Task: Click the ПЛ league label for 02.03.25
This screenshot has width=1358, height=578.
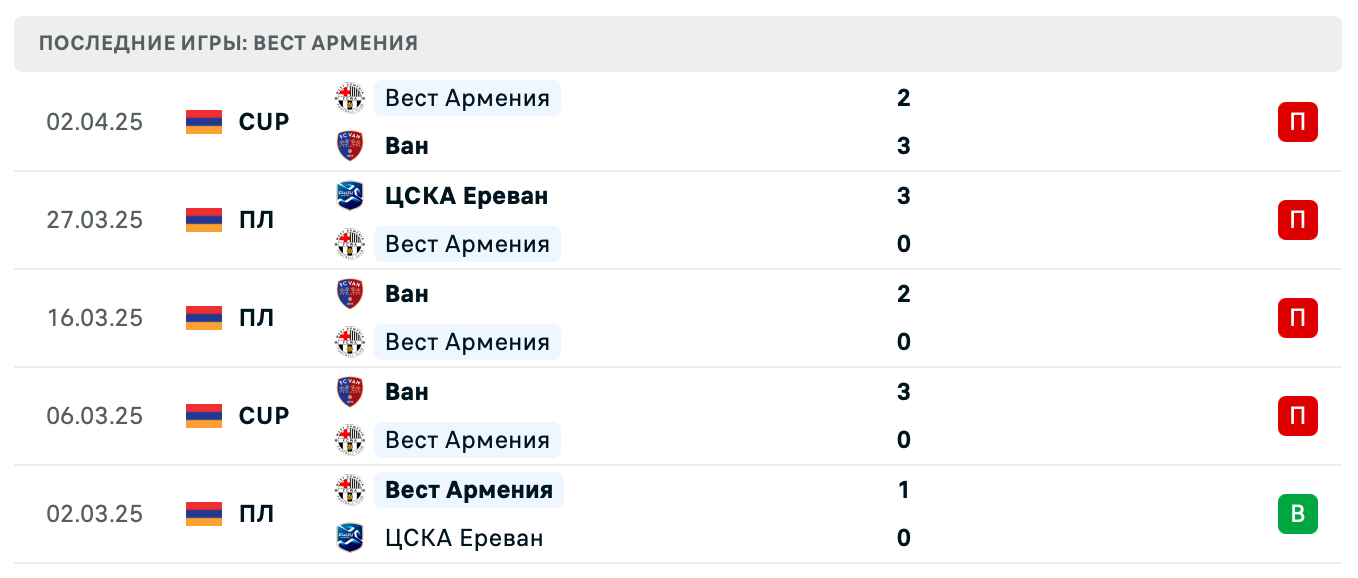Action: pos(257,514)
